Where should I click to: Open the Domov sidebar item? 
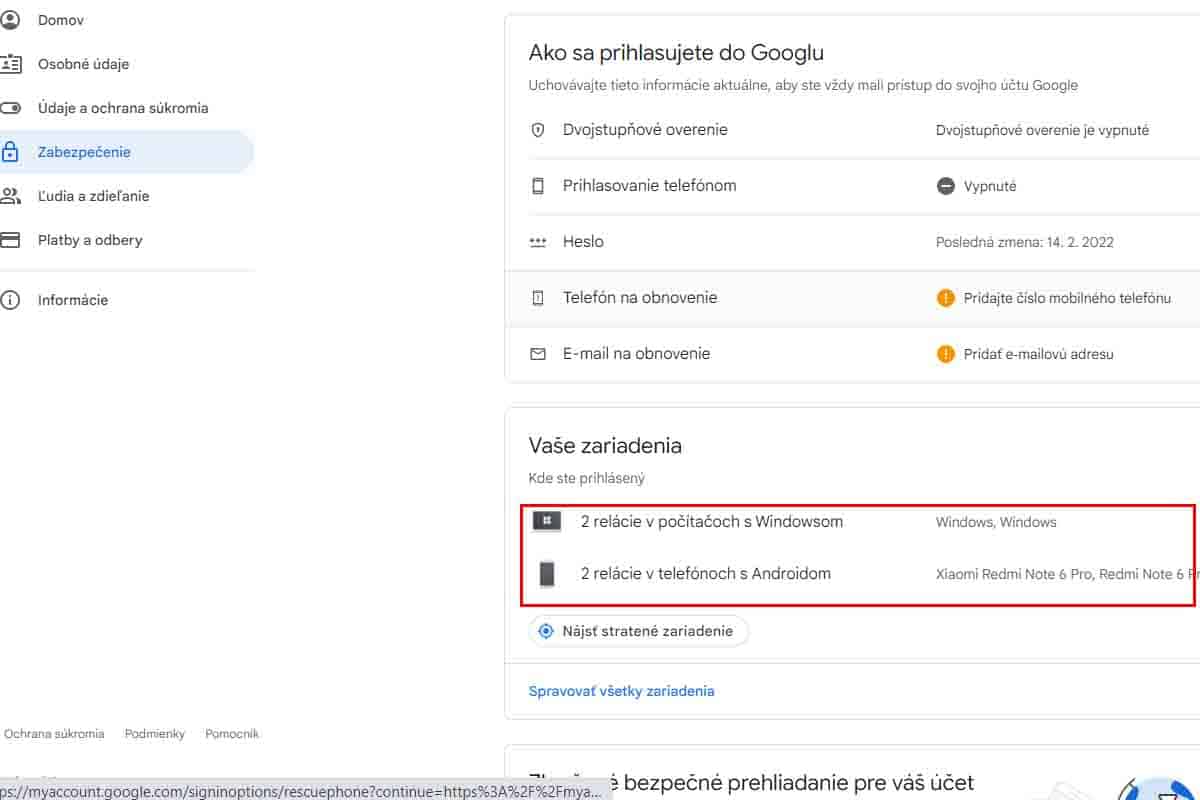pos(126,20)
